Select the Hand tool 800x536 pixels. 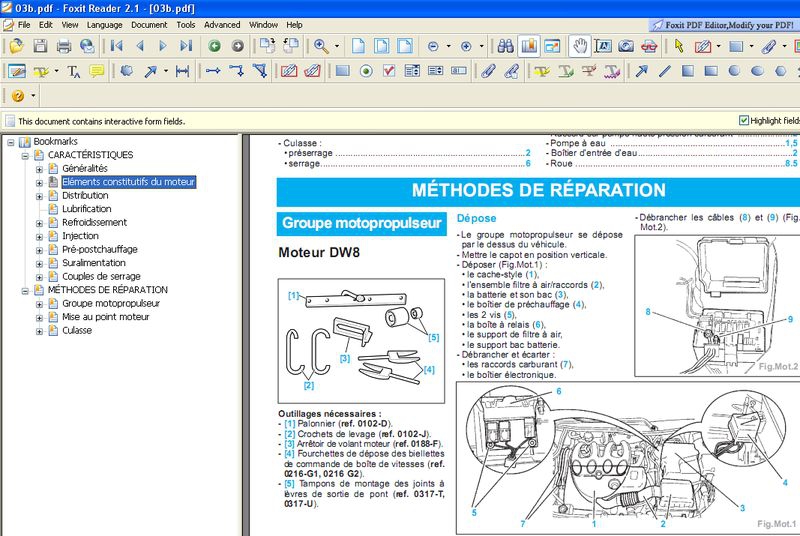point(580,46)
